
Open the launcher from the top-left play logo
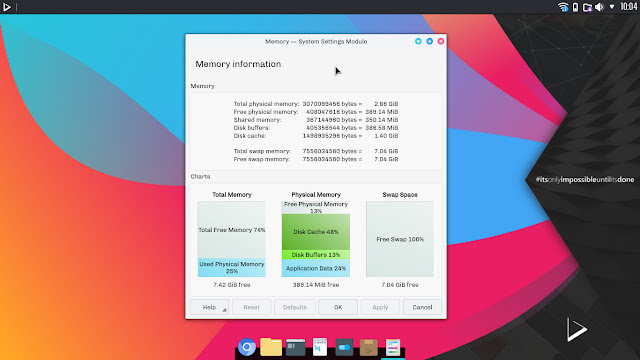[7, 7]
